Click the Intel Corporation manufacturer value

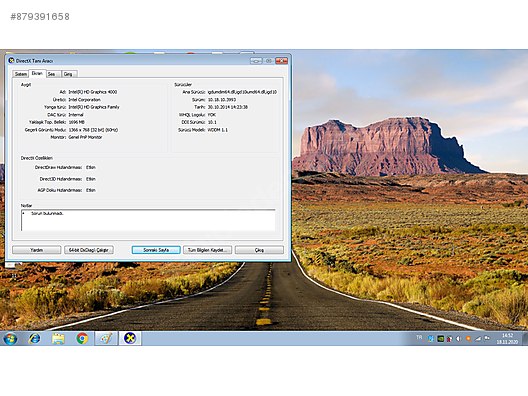(85, 100)
